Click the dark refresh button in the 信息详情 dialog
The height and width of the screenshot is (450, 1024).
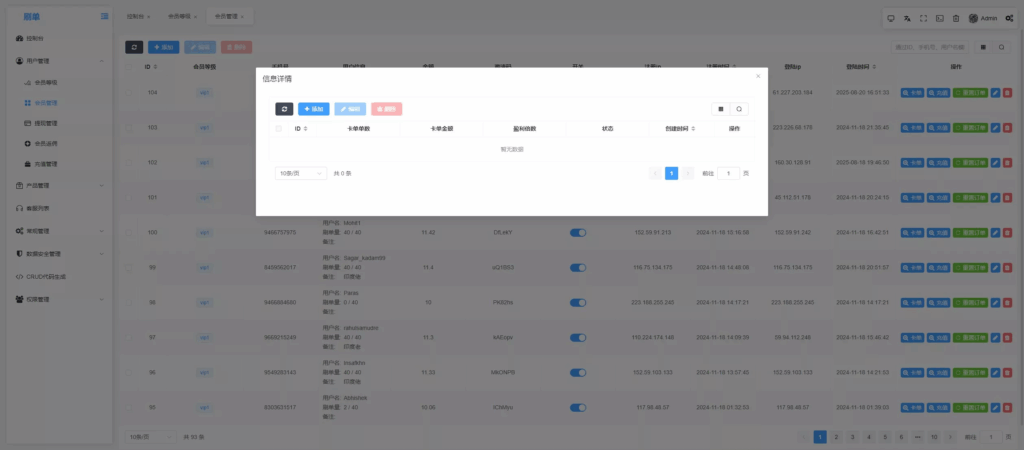point(284,108)
